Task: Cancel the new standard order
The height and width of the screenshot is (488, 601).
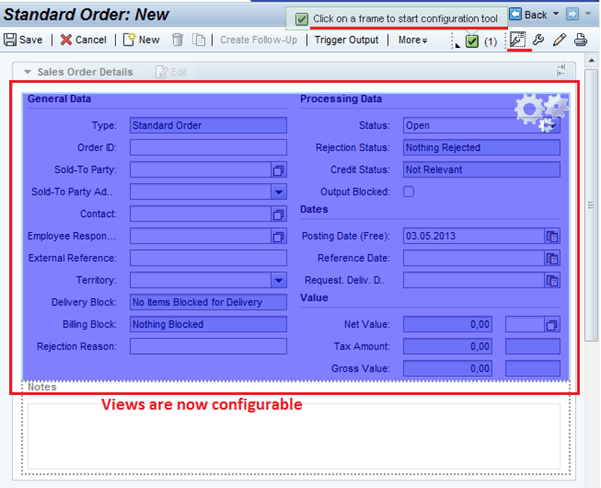Action: click(83, 40)
